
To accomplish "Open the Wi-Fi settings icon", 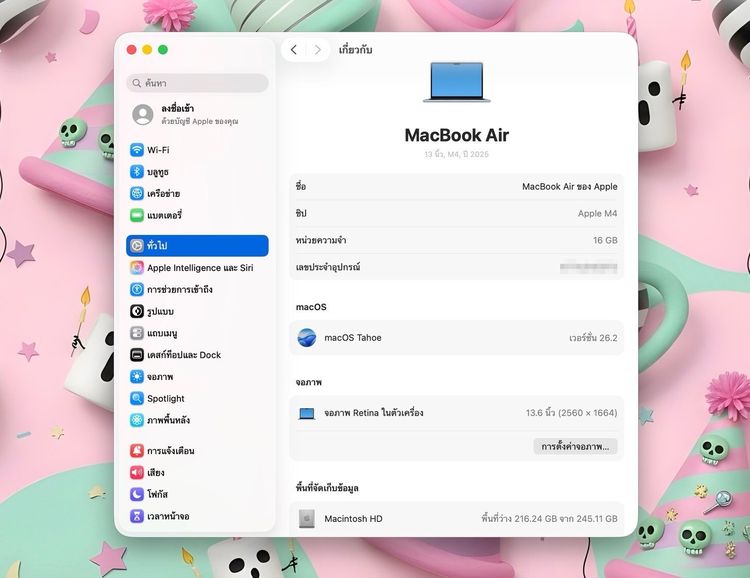I will tap(137, 150).
